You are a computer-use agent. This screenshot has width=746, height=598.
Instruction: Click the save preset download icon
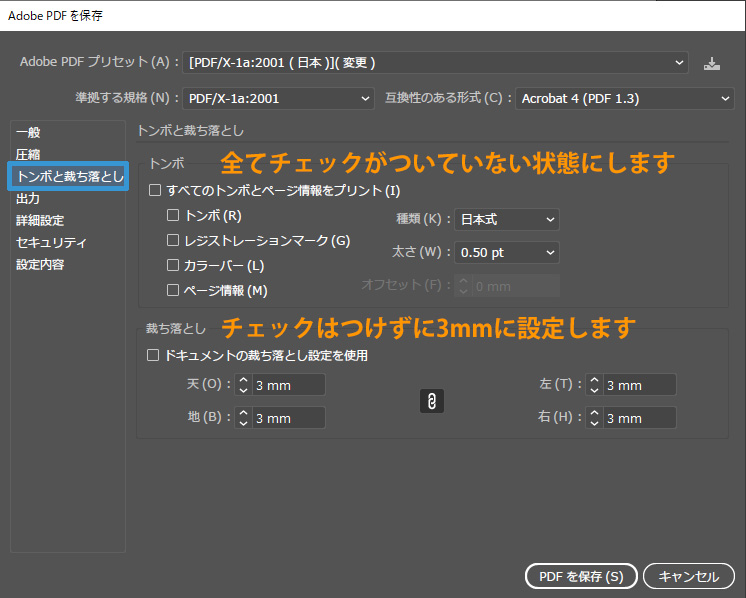pyautogui.click(x=712, y=64)
